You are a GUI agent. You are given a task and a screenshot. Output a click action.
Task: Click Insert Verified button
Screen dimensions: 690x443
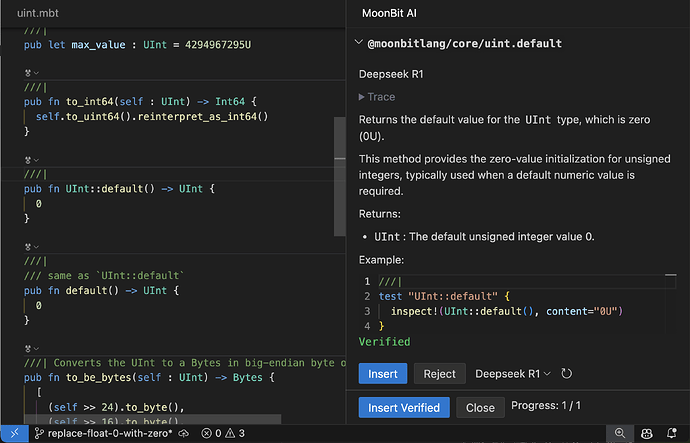[404, 407]
